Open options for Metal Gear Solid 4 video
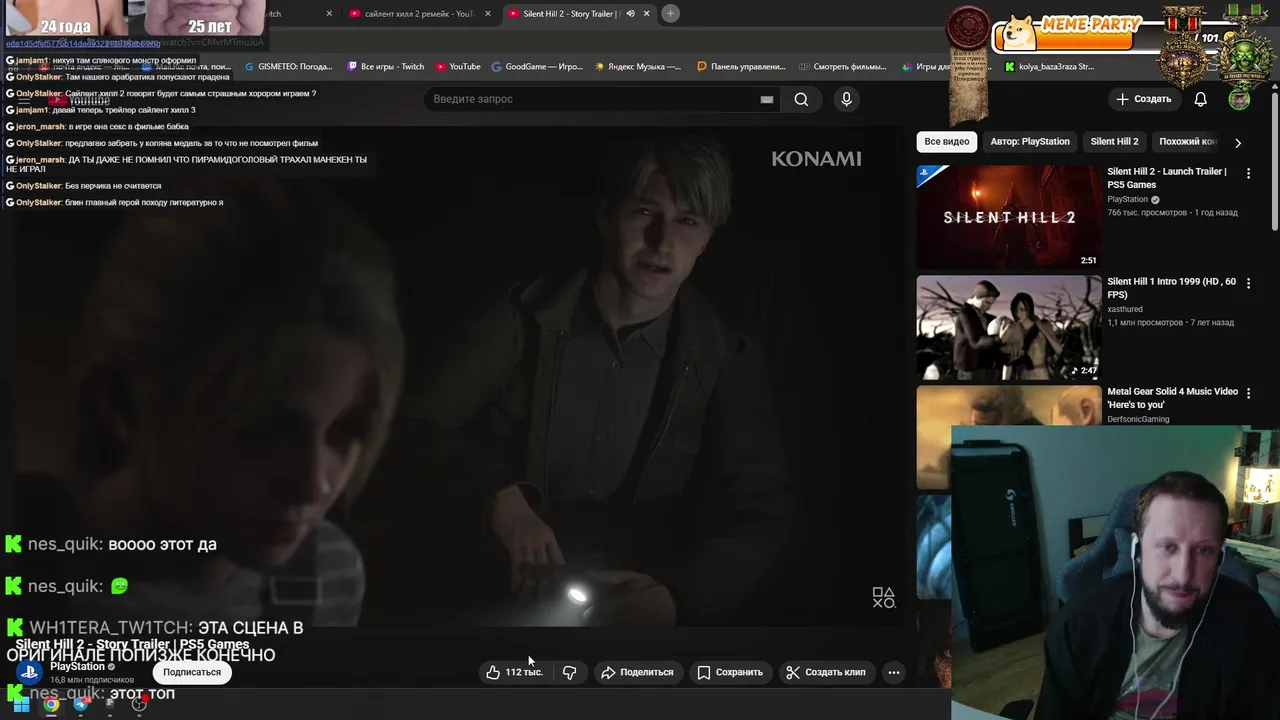 pos(1248,393)
